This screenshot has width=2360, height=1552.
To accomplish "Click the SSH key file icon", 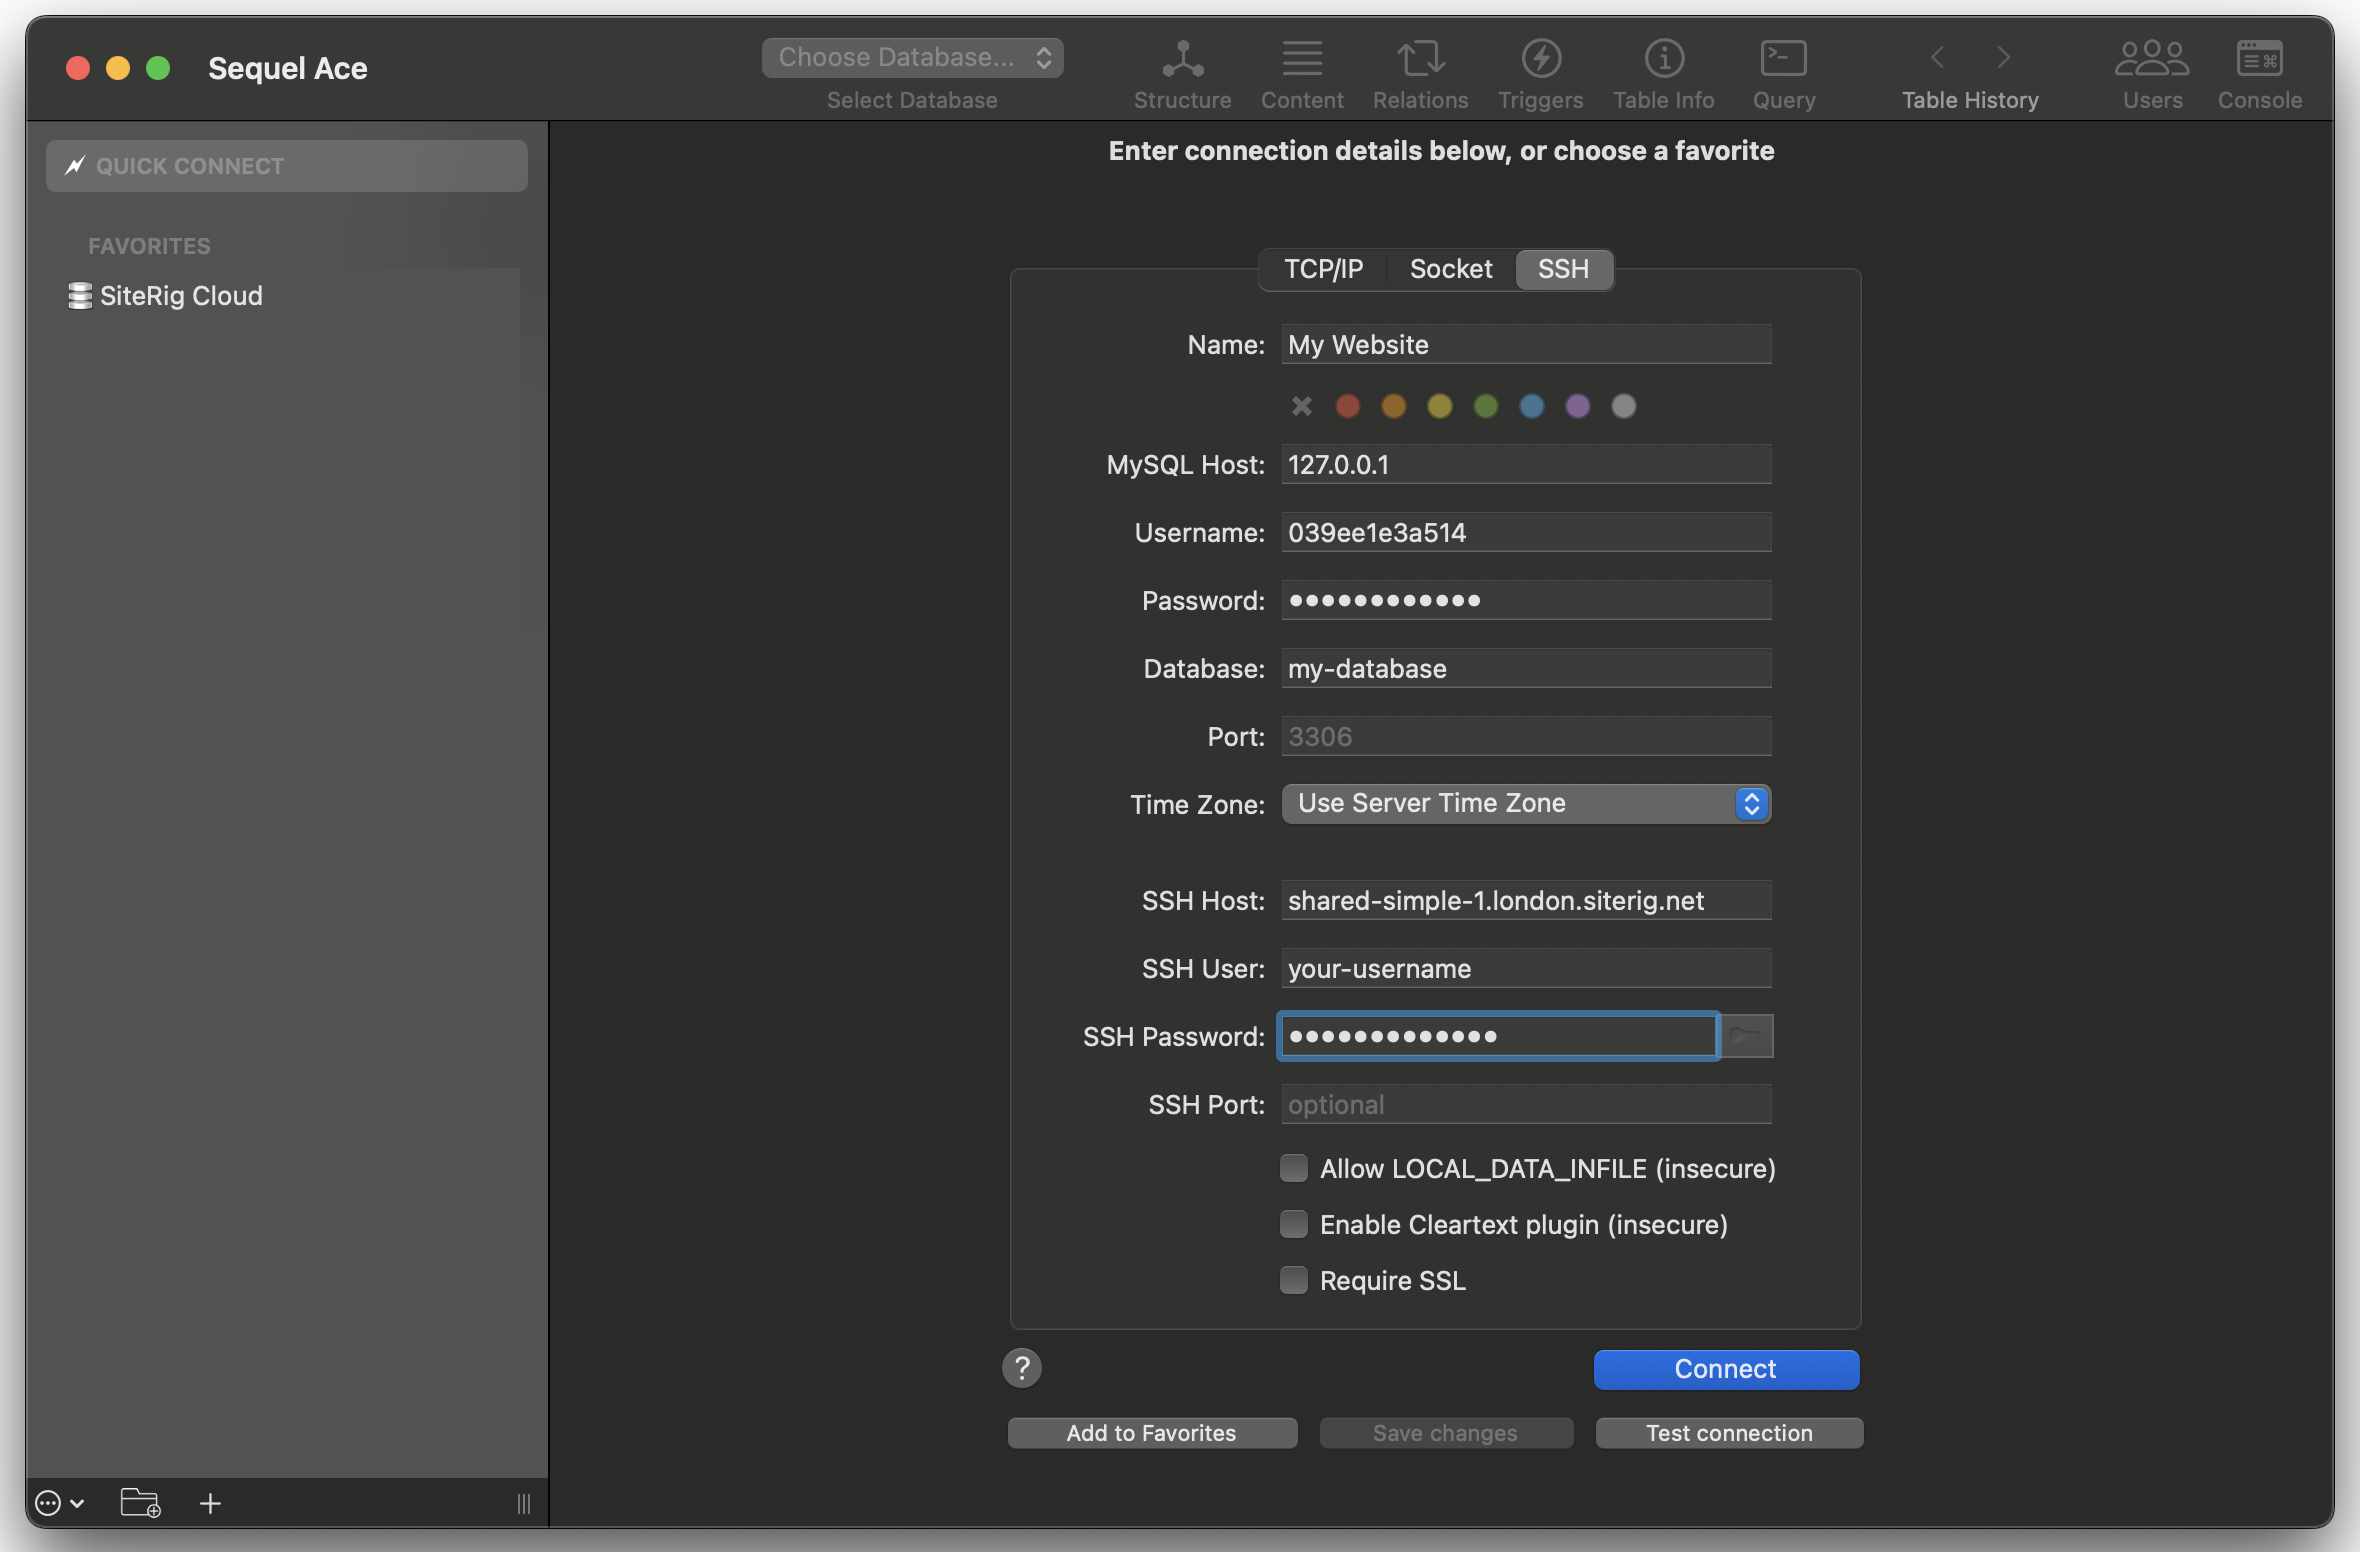I will (1747, 1036).
